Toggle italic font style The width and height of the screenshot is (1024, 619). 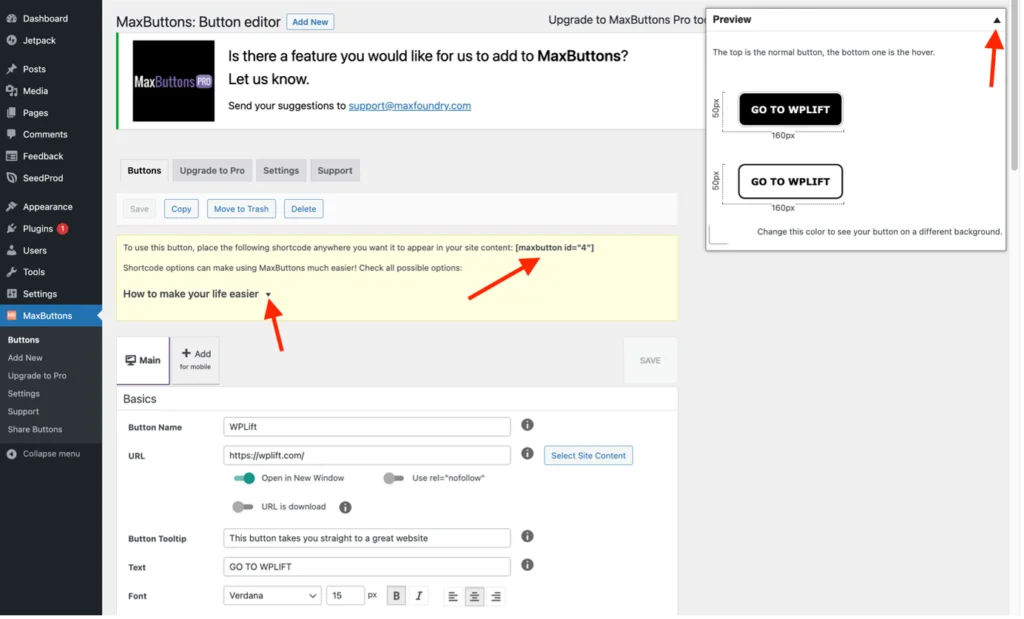click(419, 595)
